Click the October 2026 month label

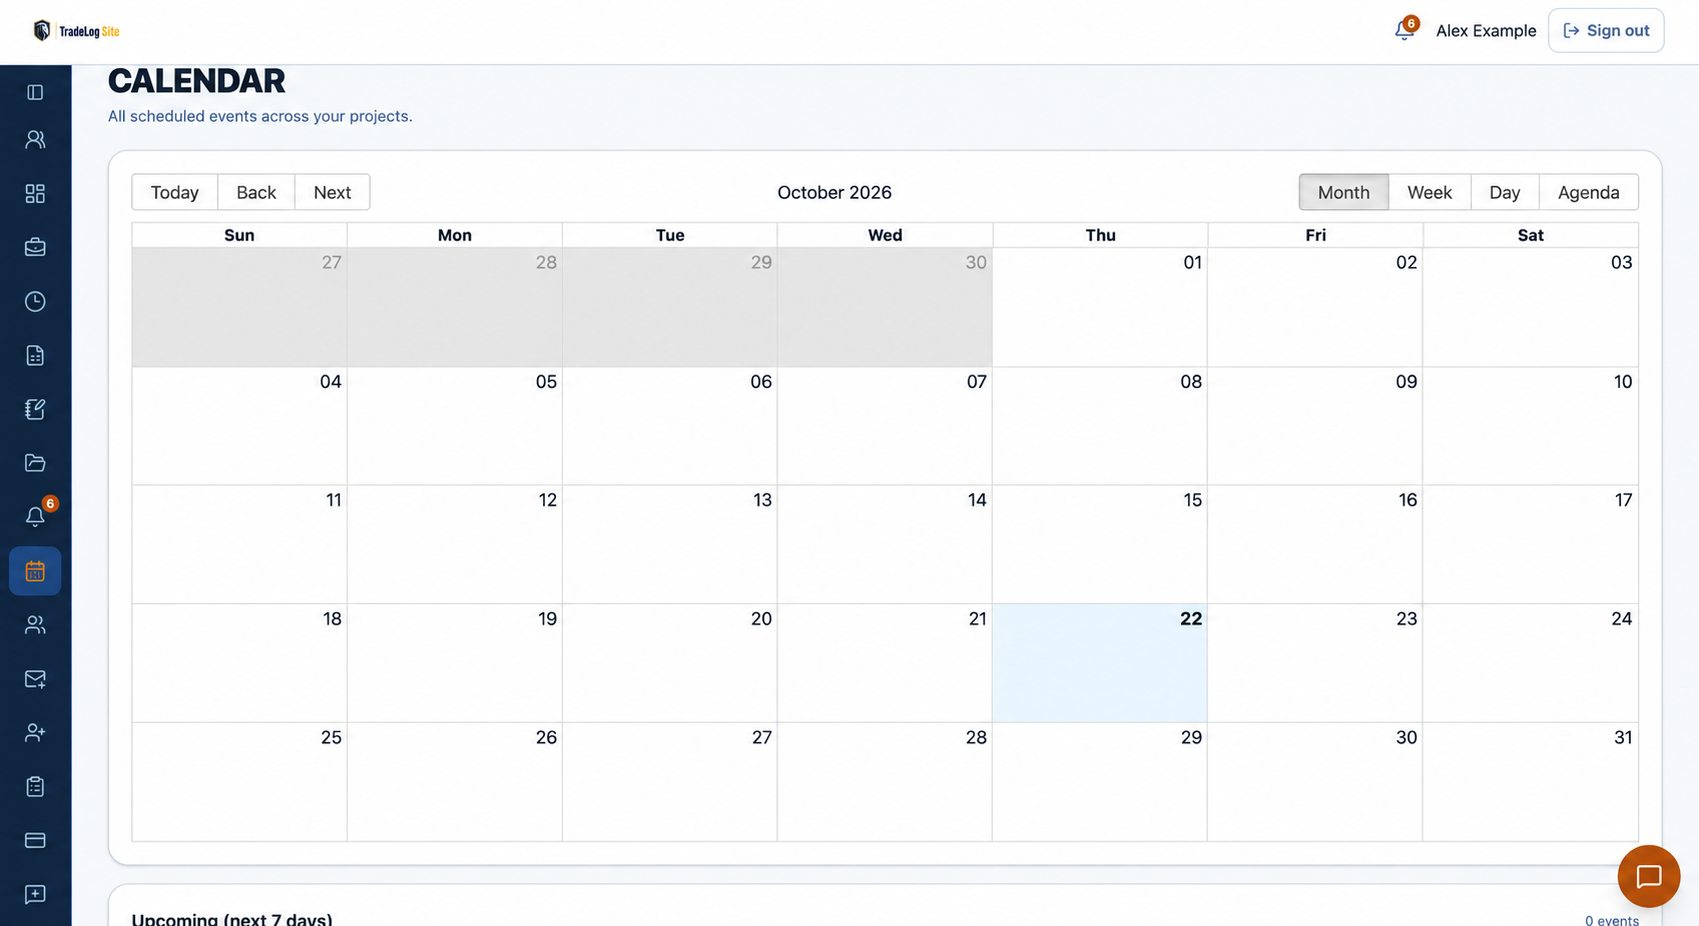click(834, 192)
